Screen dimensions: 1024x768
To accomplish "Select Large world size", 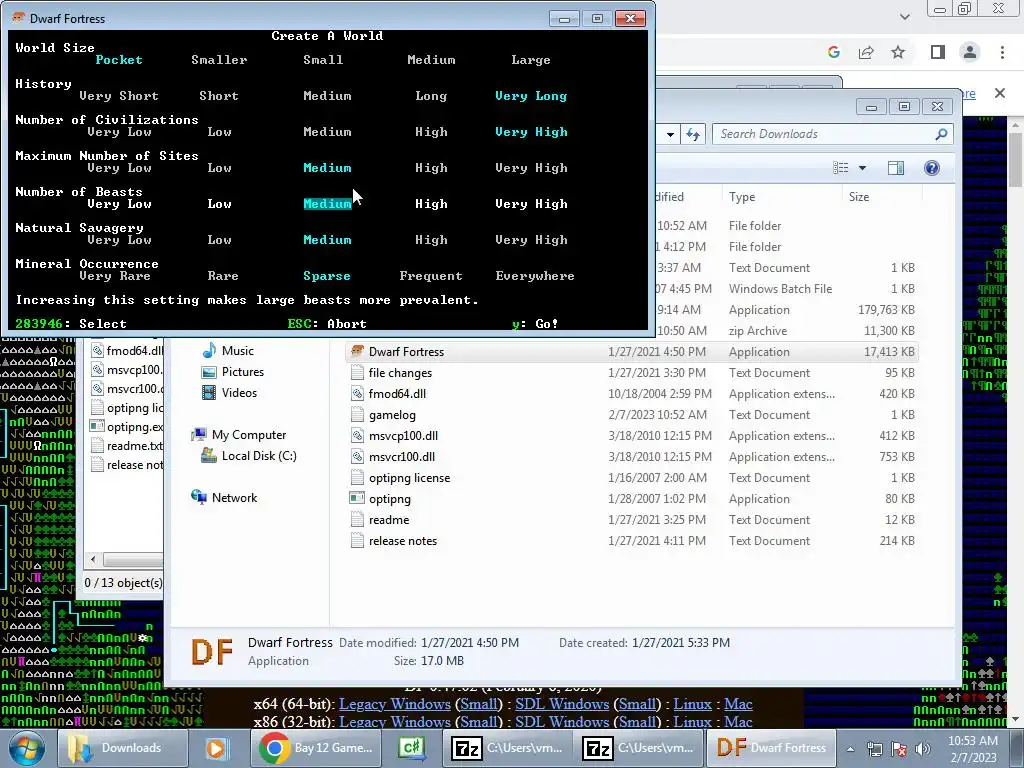I will (530, 60).
